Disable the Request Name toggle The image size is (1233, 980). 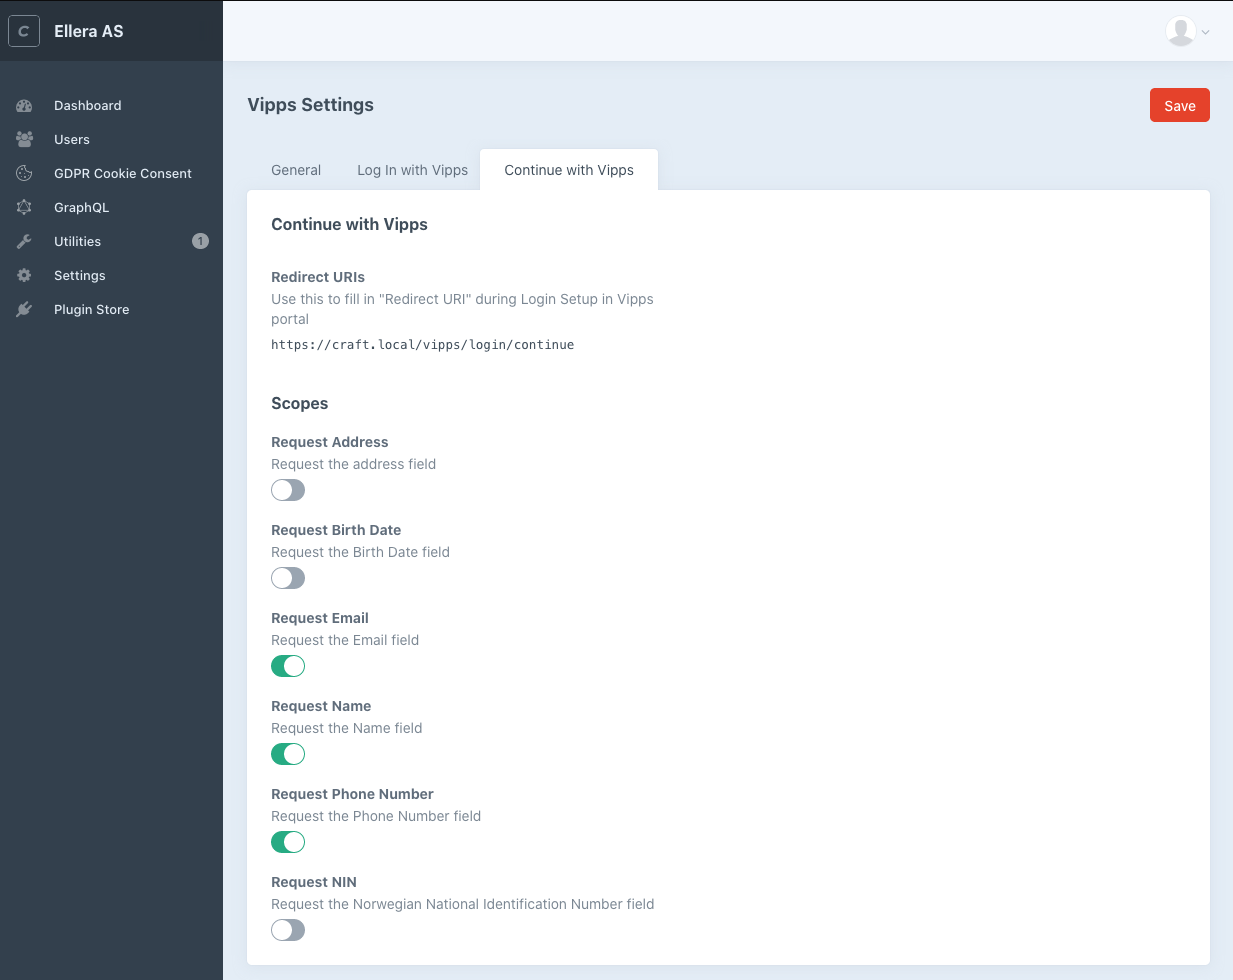click(288, 754)
